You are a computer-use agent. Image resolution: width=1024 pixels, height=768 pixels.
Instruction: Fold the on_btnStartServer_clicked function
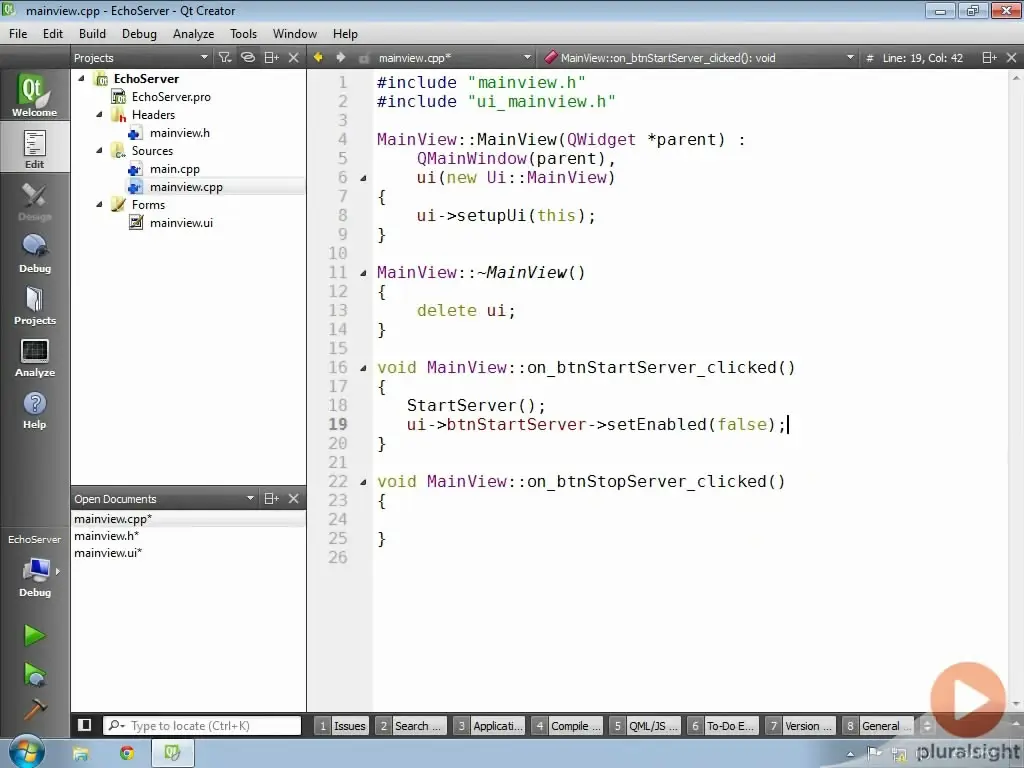364,368
